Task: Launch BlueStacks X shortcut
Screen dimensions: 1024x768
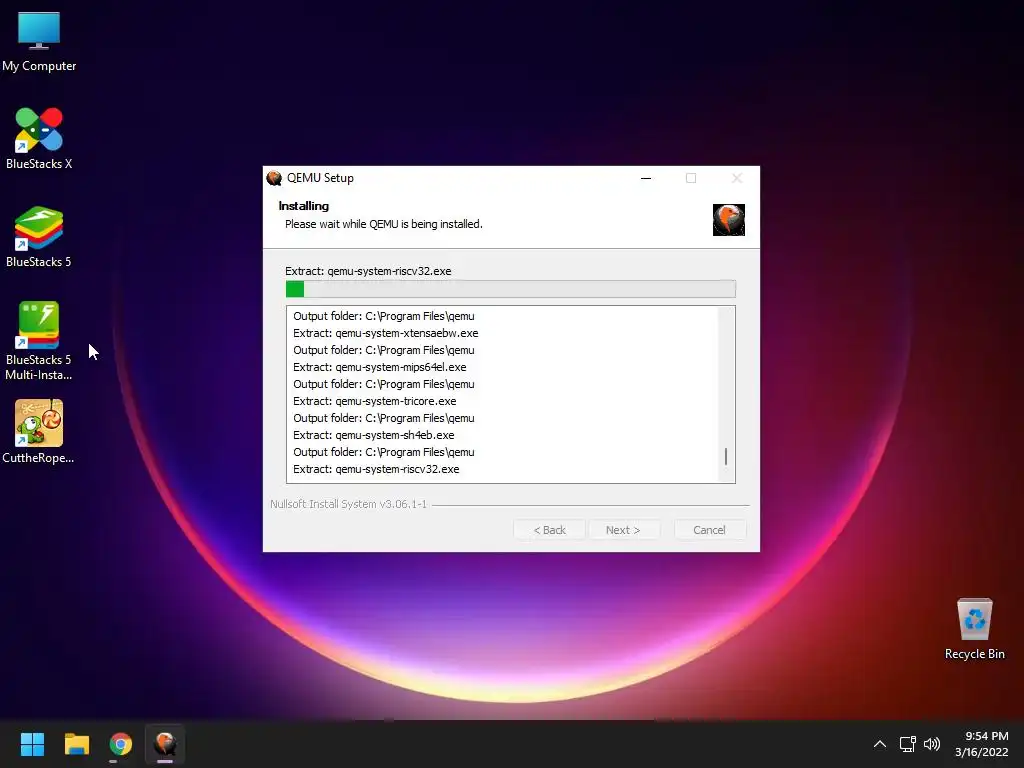Action: coord(39,138)
